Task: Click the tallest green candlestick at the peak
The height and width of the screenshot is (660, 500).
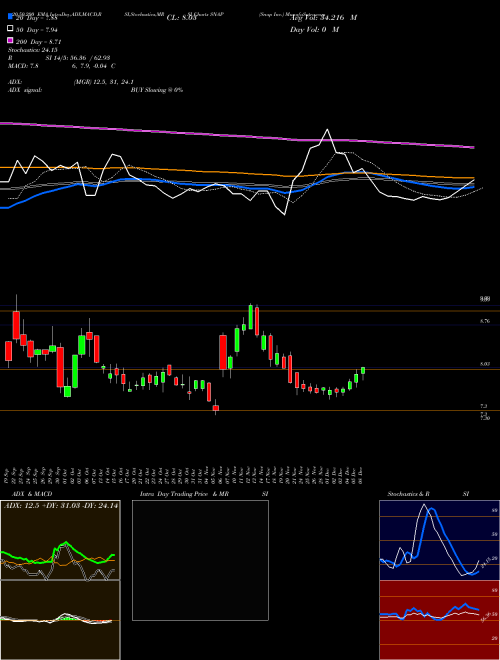Action: point(251,317)
